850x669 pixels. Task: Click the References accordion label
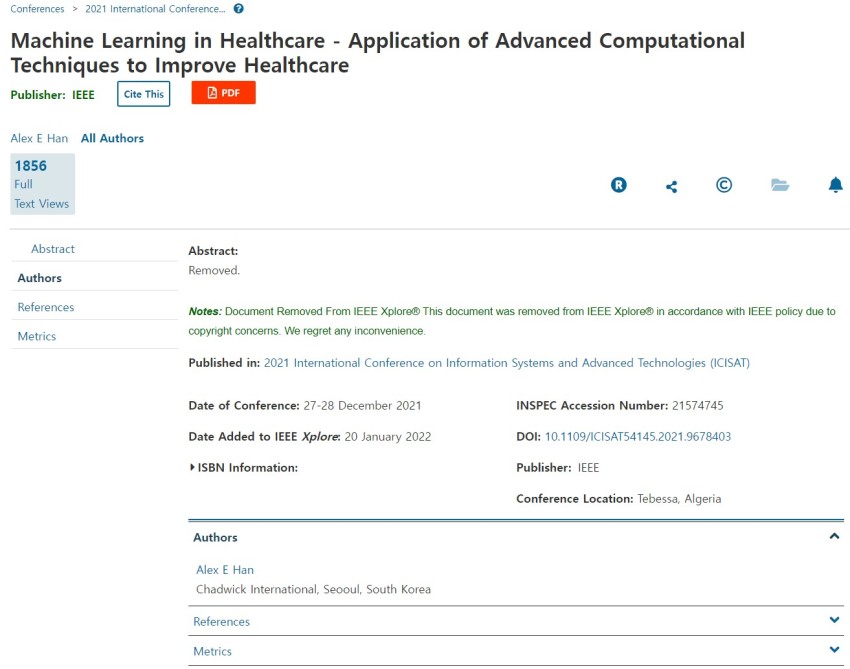pyautogui.click(x=221, y=621)
